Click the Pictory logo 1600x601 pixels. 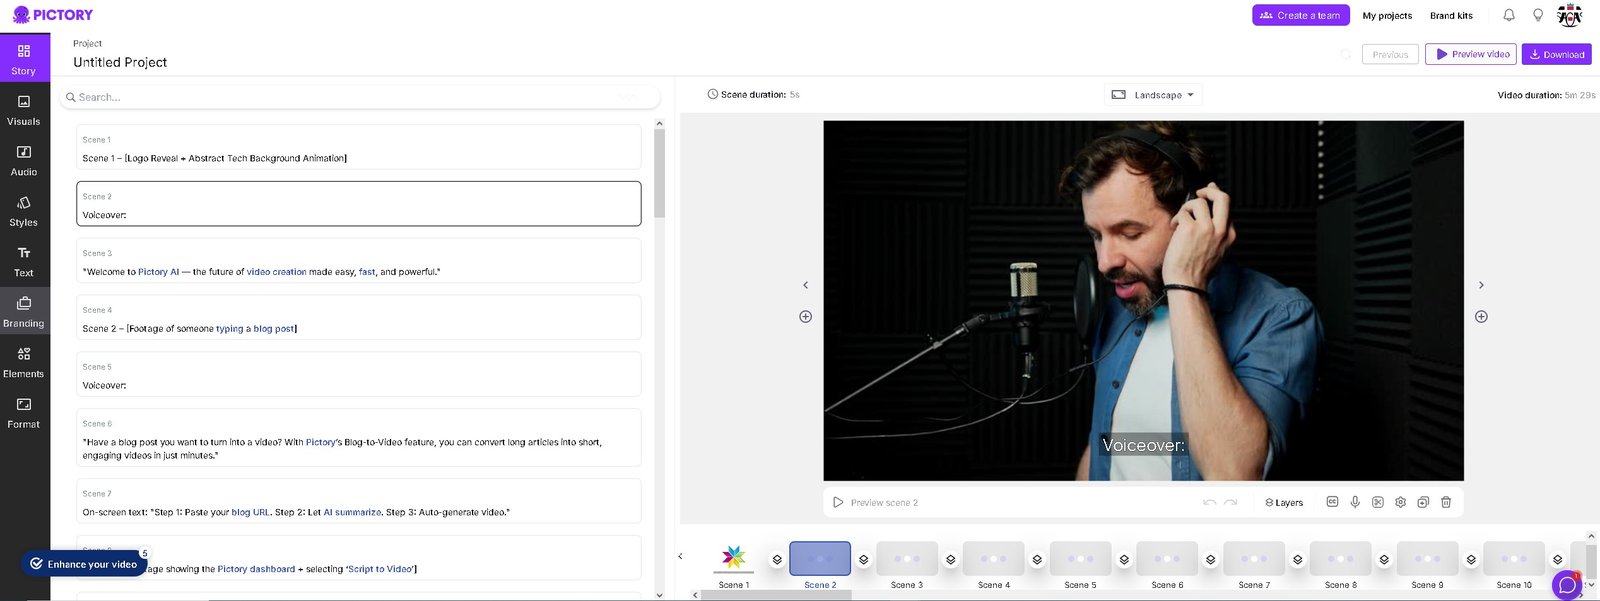(53, 15)
